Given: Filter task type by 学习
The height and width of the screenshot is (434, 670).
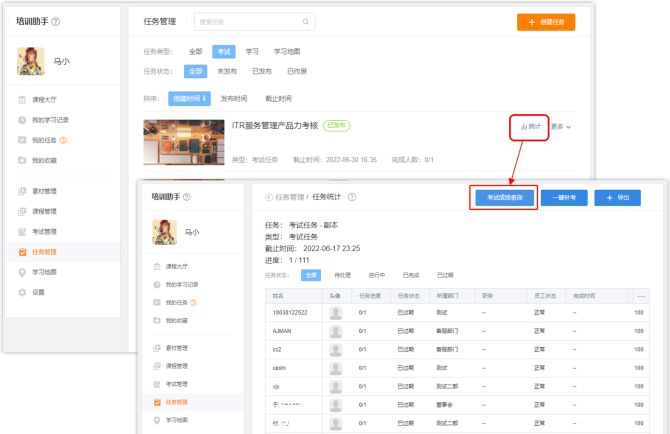Looking at the screenshot, I should [x=252, y=50].
